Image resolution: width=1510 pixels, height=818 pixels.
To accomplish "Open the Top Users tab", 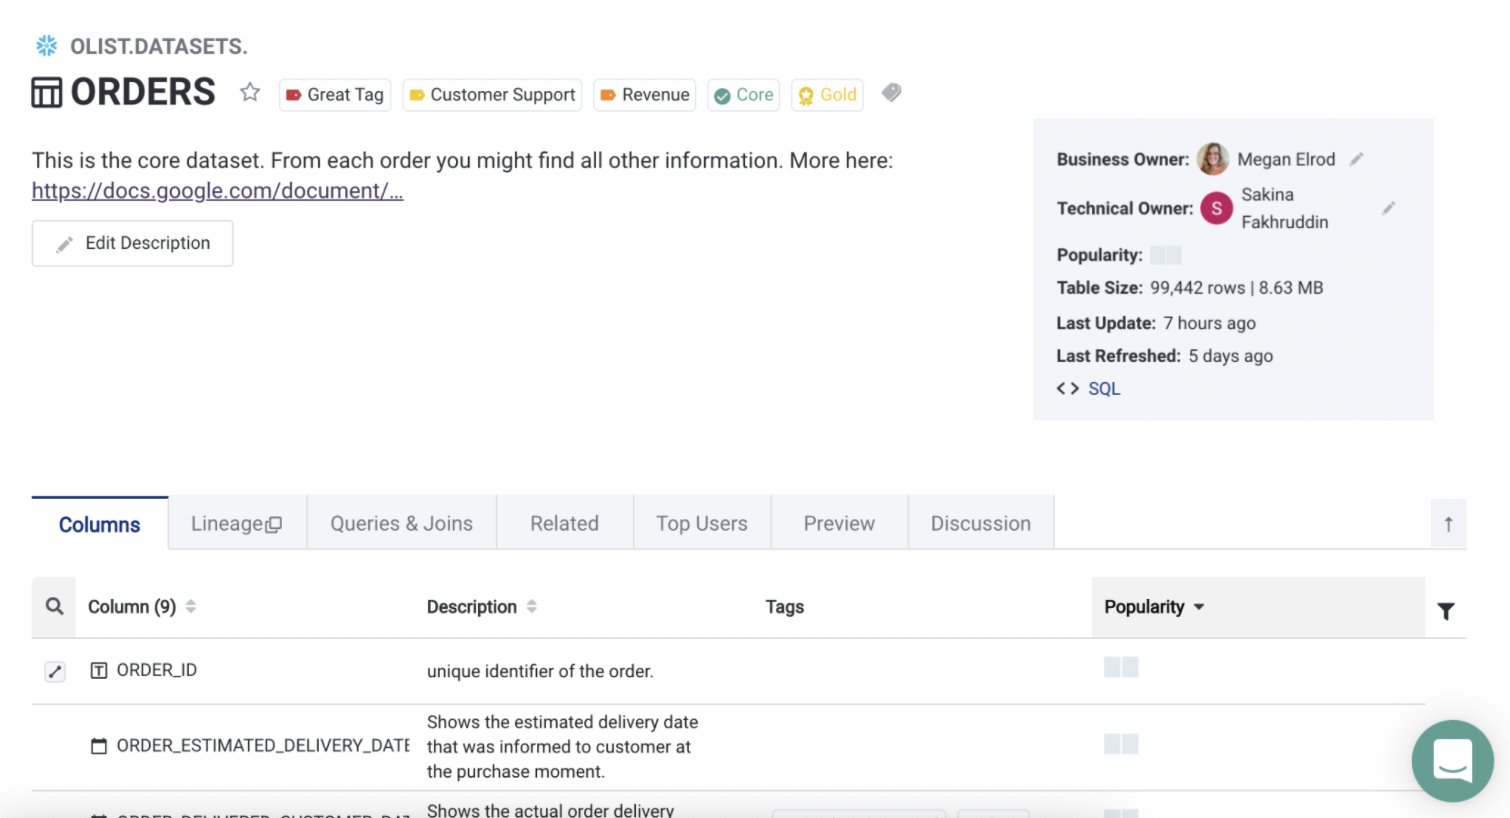I will point(702,524).
